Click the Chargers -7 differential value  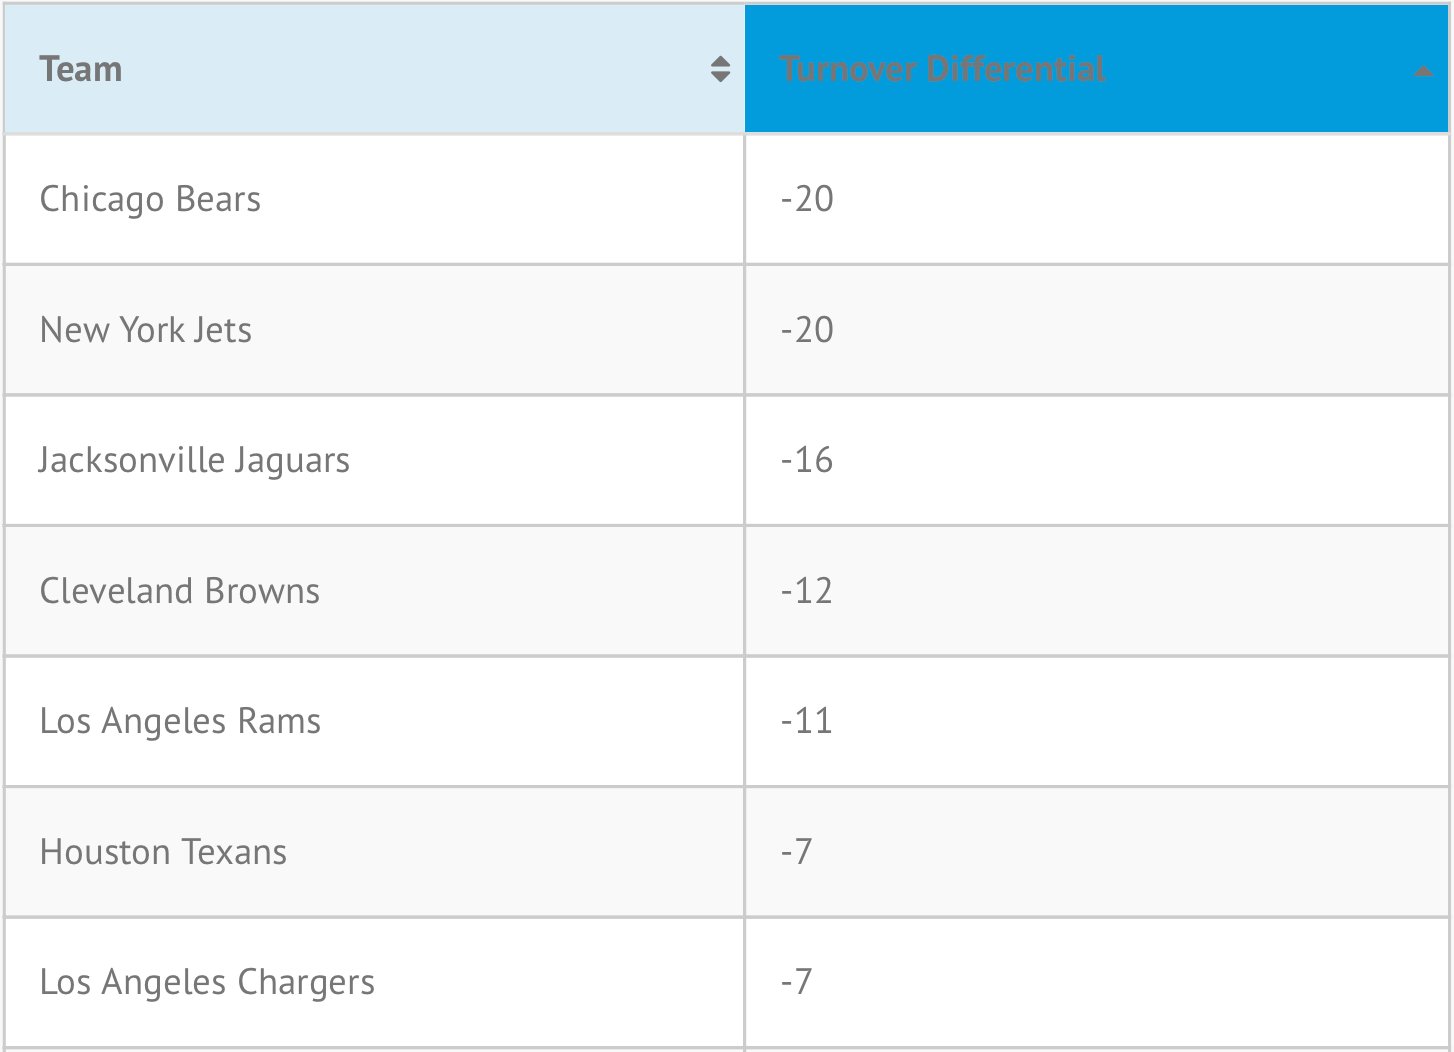click(797, 982)
